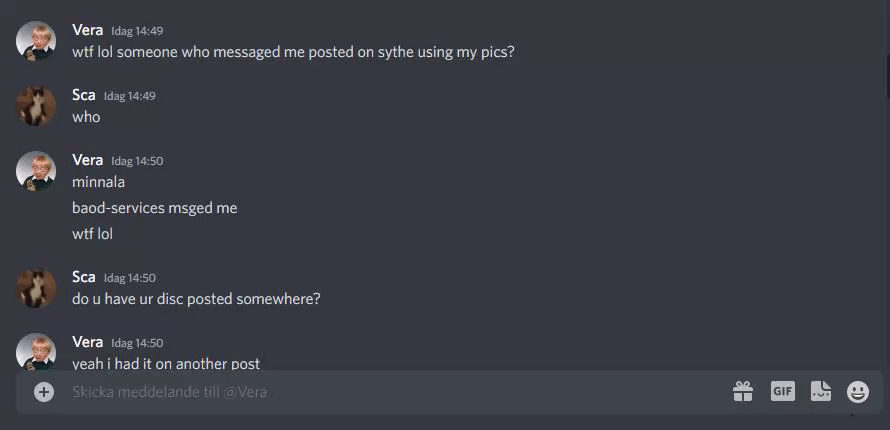Click the "minnala" message text
Viewport: 890px width, 430px height.
point(98,182)
